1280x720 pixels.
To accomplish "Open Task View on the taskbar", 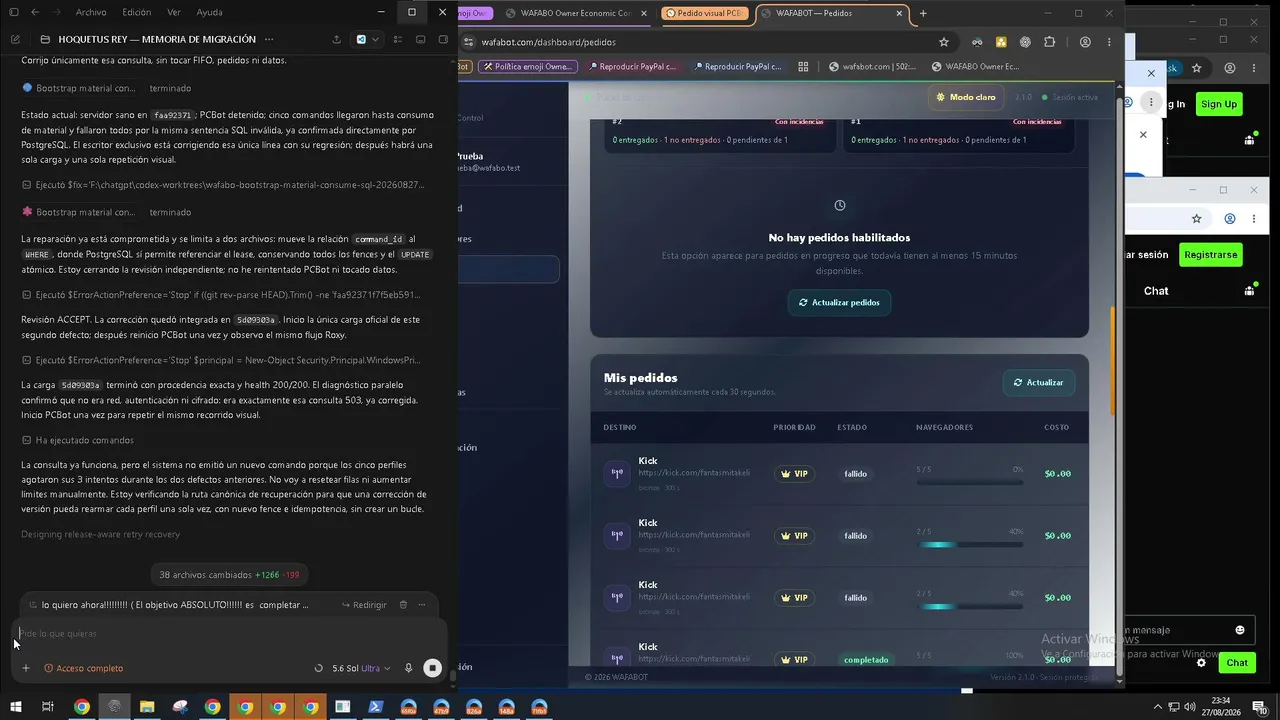I will point(47,707).
